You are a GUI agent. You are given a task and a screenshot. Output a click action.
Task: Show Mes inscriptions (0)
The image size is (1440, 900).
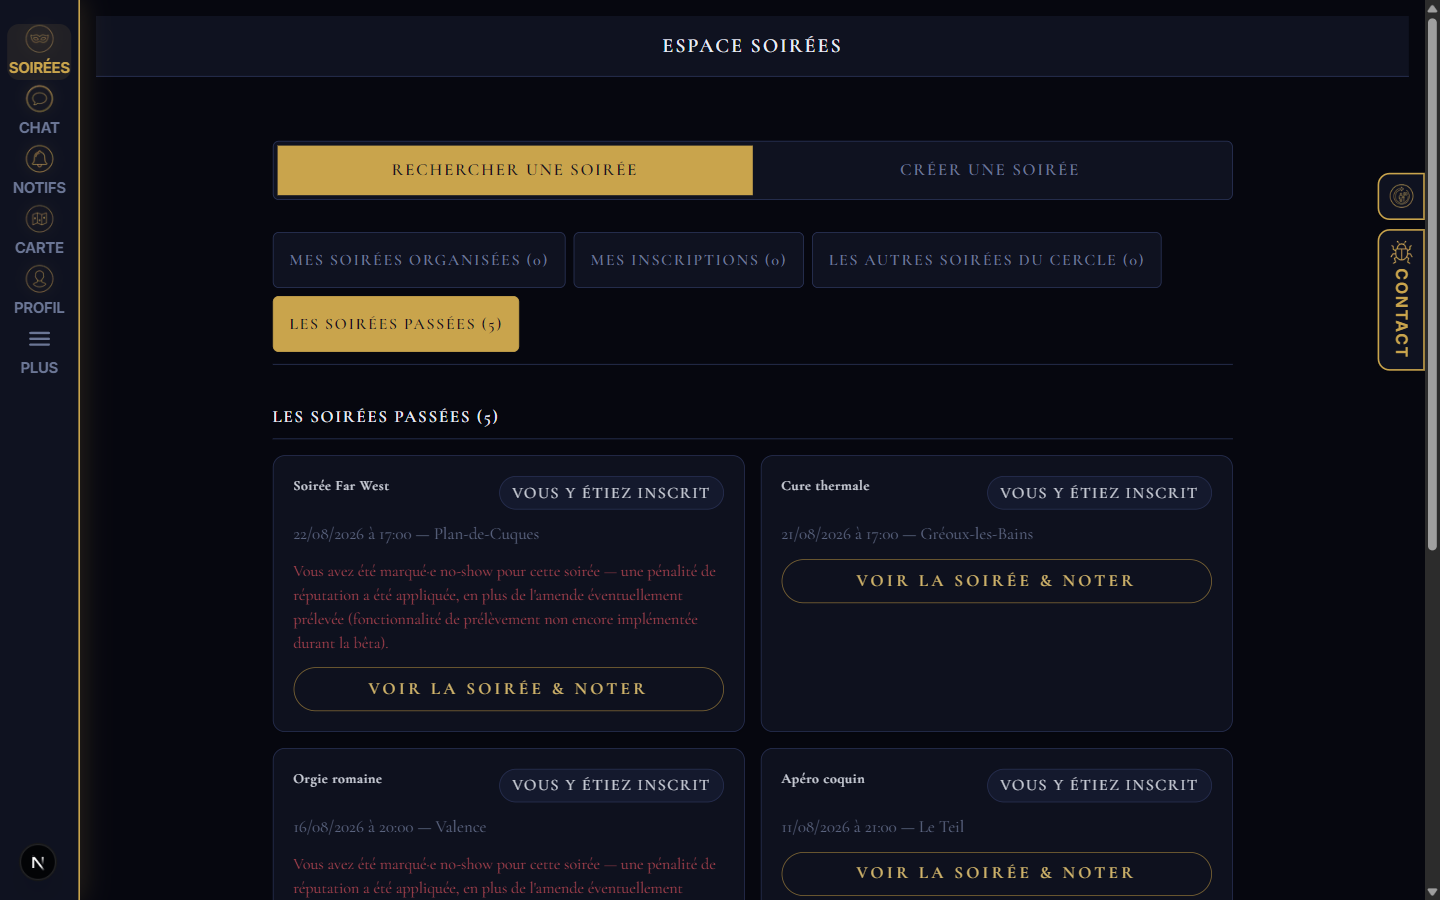[688, 260]
